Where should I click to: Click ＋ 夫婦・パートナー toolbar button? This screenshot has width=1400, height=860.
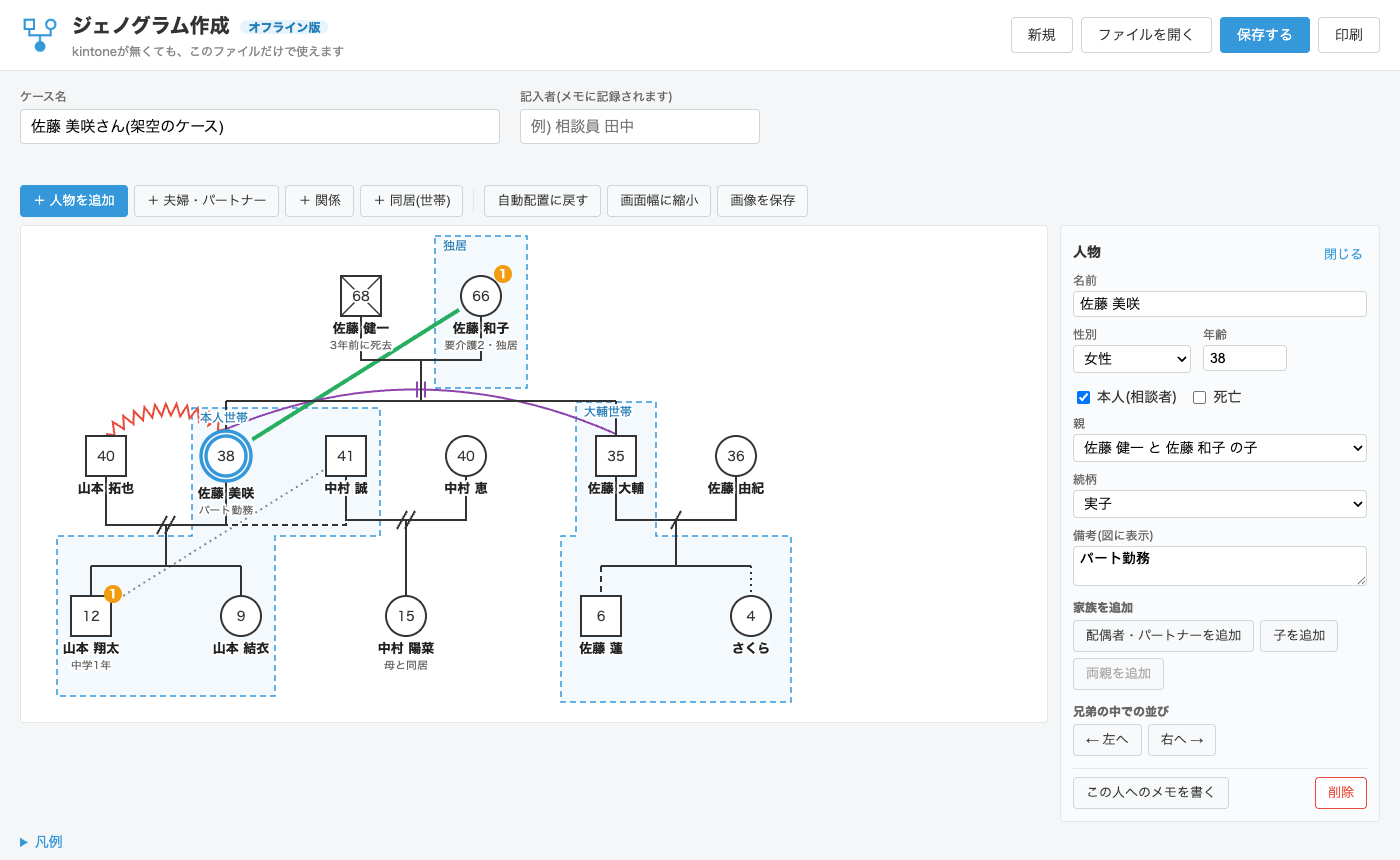[207, 201]
